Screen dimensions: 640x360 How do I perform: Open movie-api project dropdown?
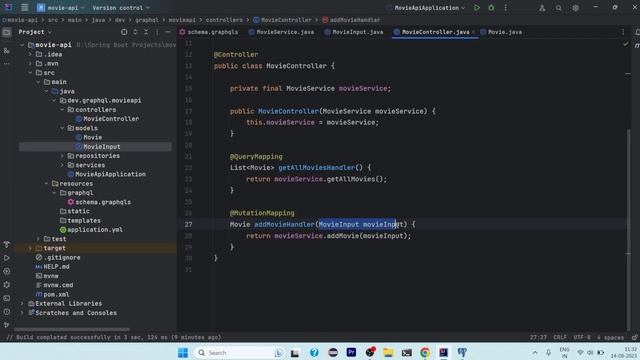61,8
